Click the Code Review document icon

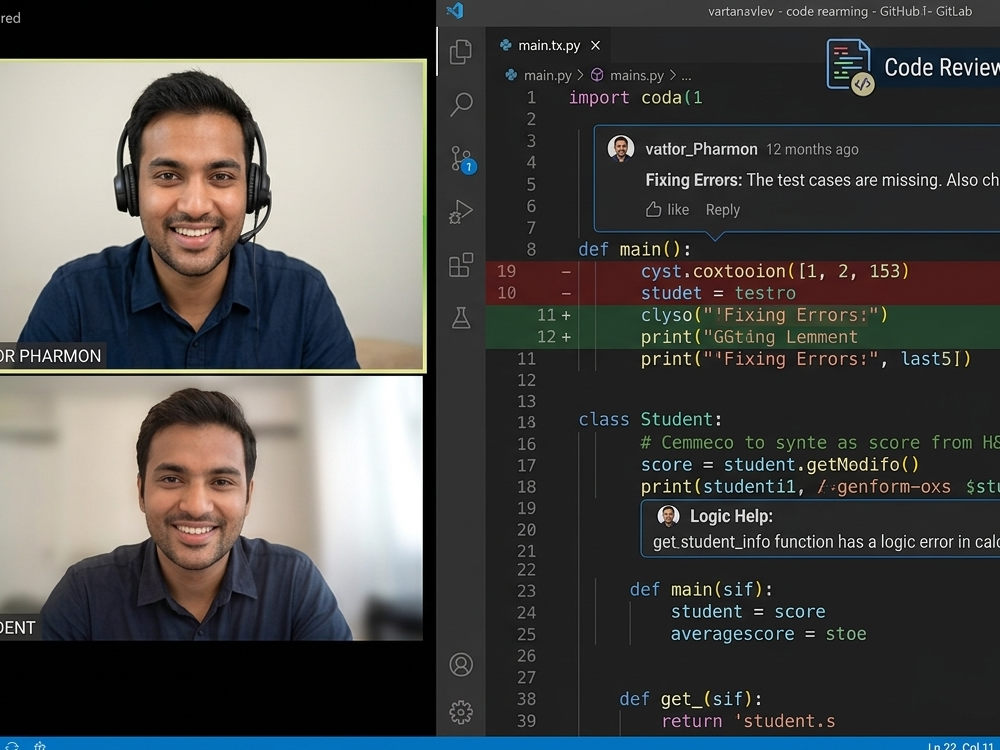(849, 66)
